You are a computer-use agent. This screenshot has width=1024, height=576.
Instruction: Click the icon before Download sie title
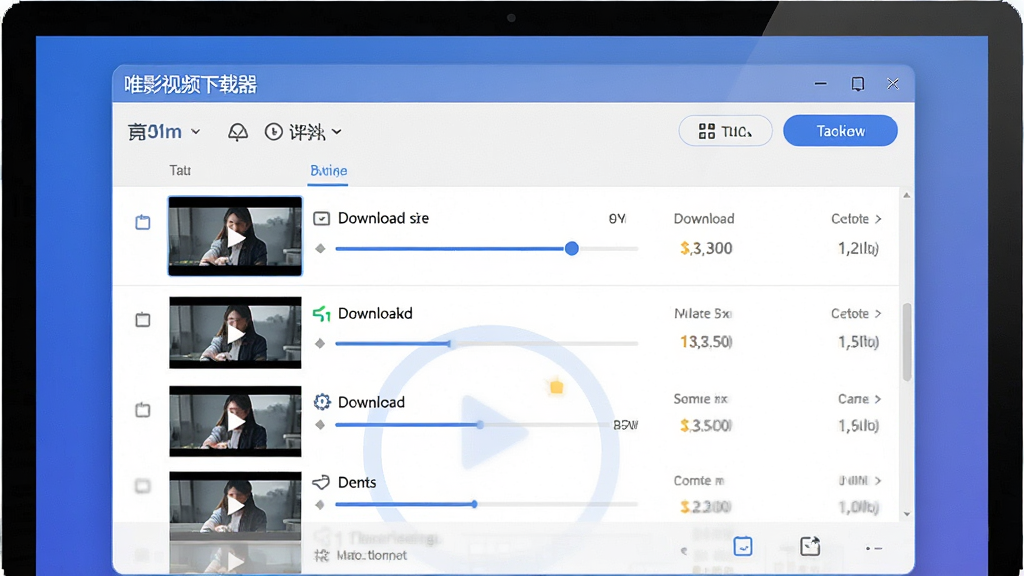(x=321, y=218)
